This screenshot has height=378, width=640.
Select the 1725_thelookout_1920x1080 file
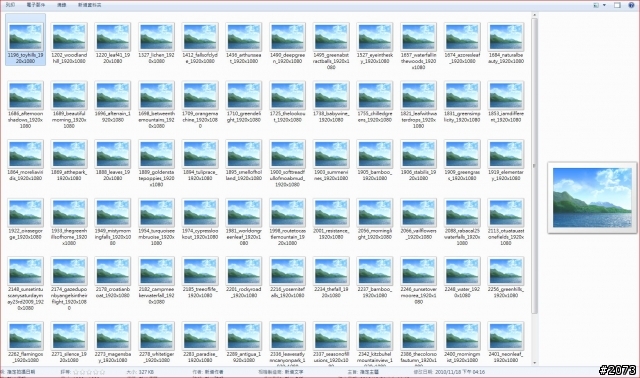pos(287,102)
